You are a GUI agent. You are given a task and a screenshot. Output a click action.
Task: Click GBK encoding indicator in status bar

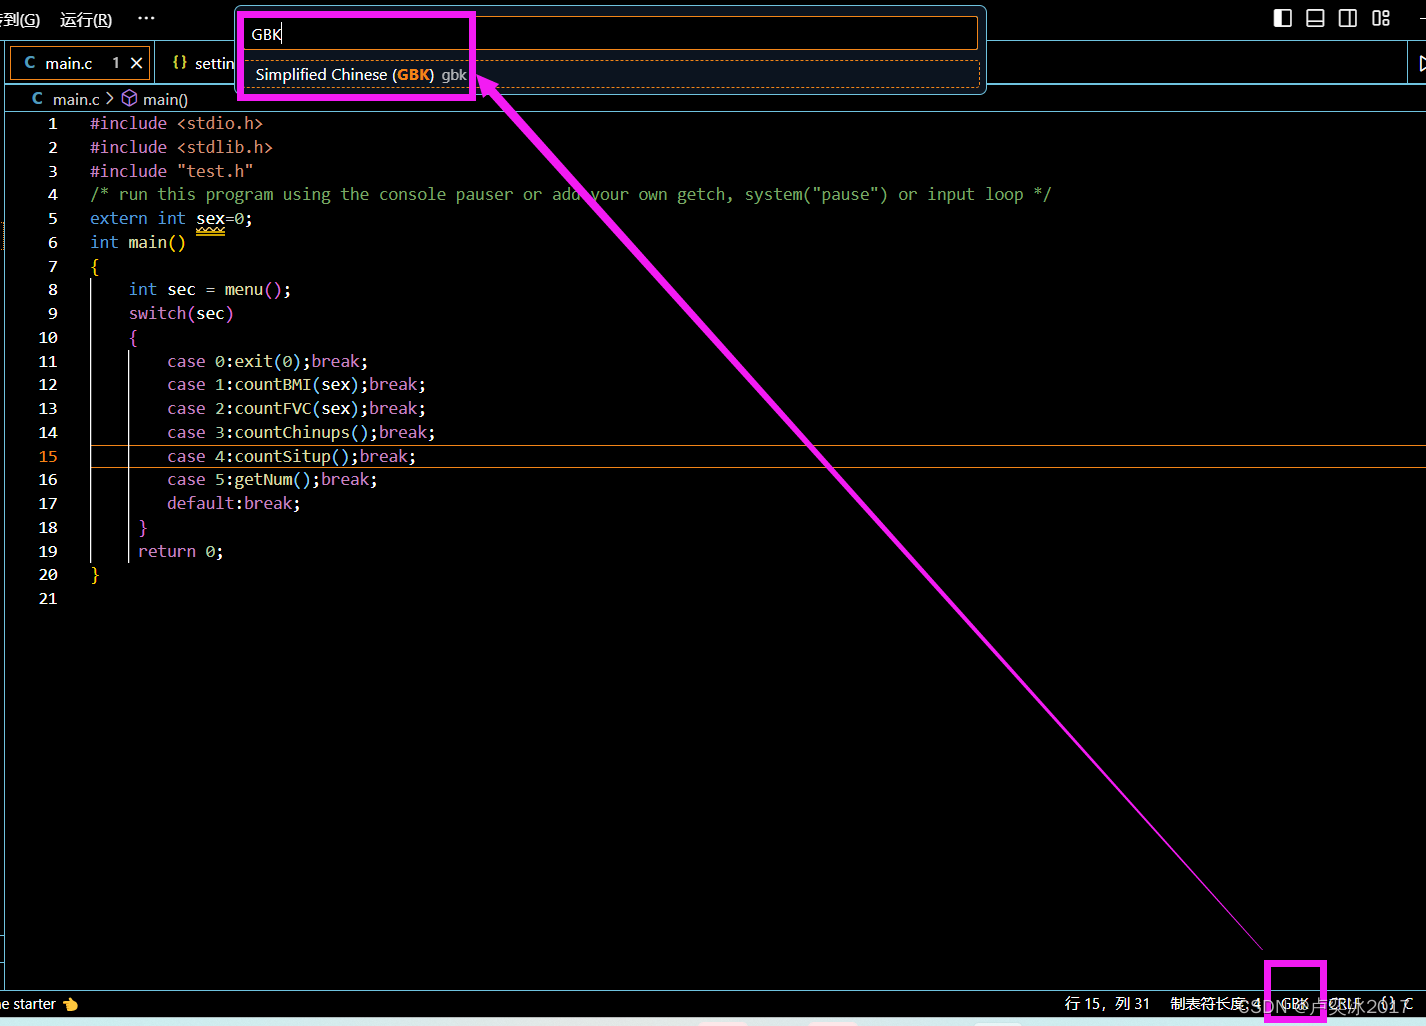coord(1294,1003)
